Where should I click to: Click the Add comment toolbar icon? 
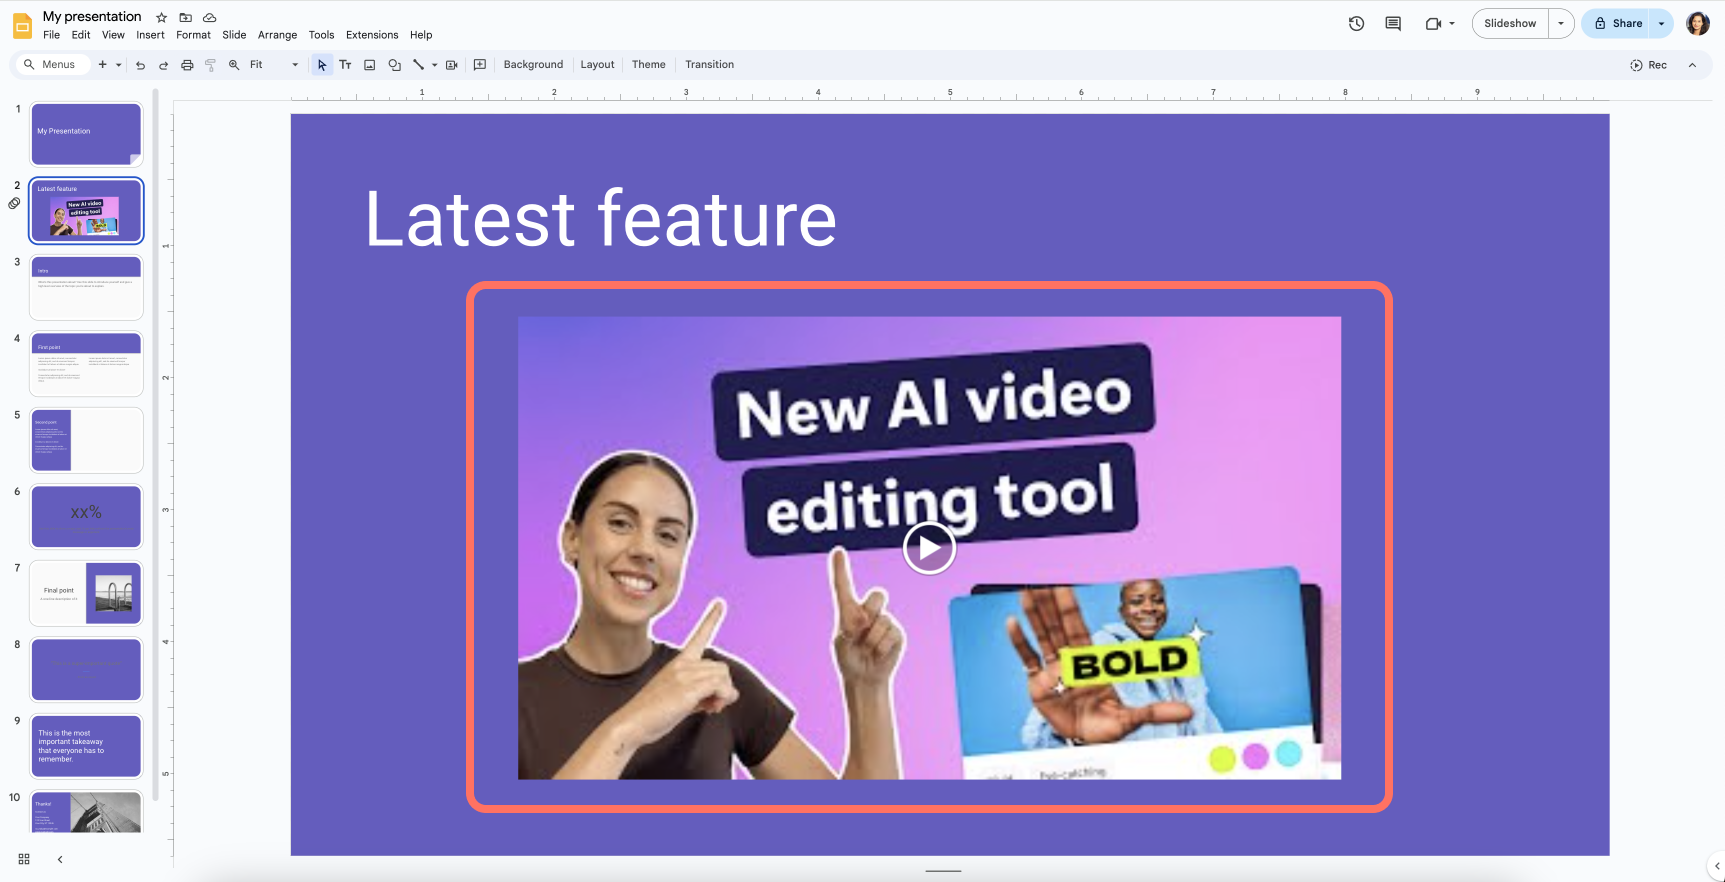(480, 65)
